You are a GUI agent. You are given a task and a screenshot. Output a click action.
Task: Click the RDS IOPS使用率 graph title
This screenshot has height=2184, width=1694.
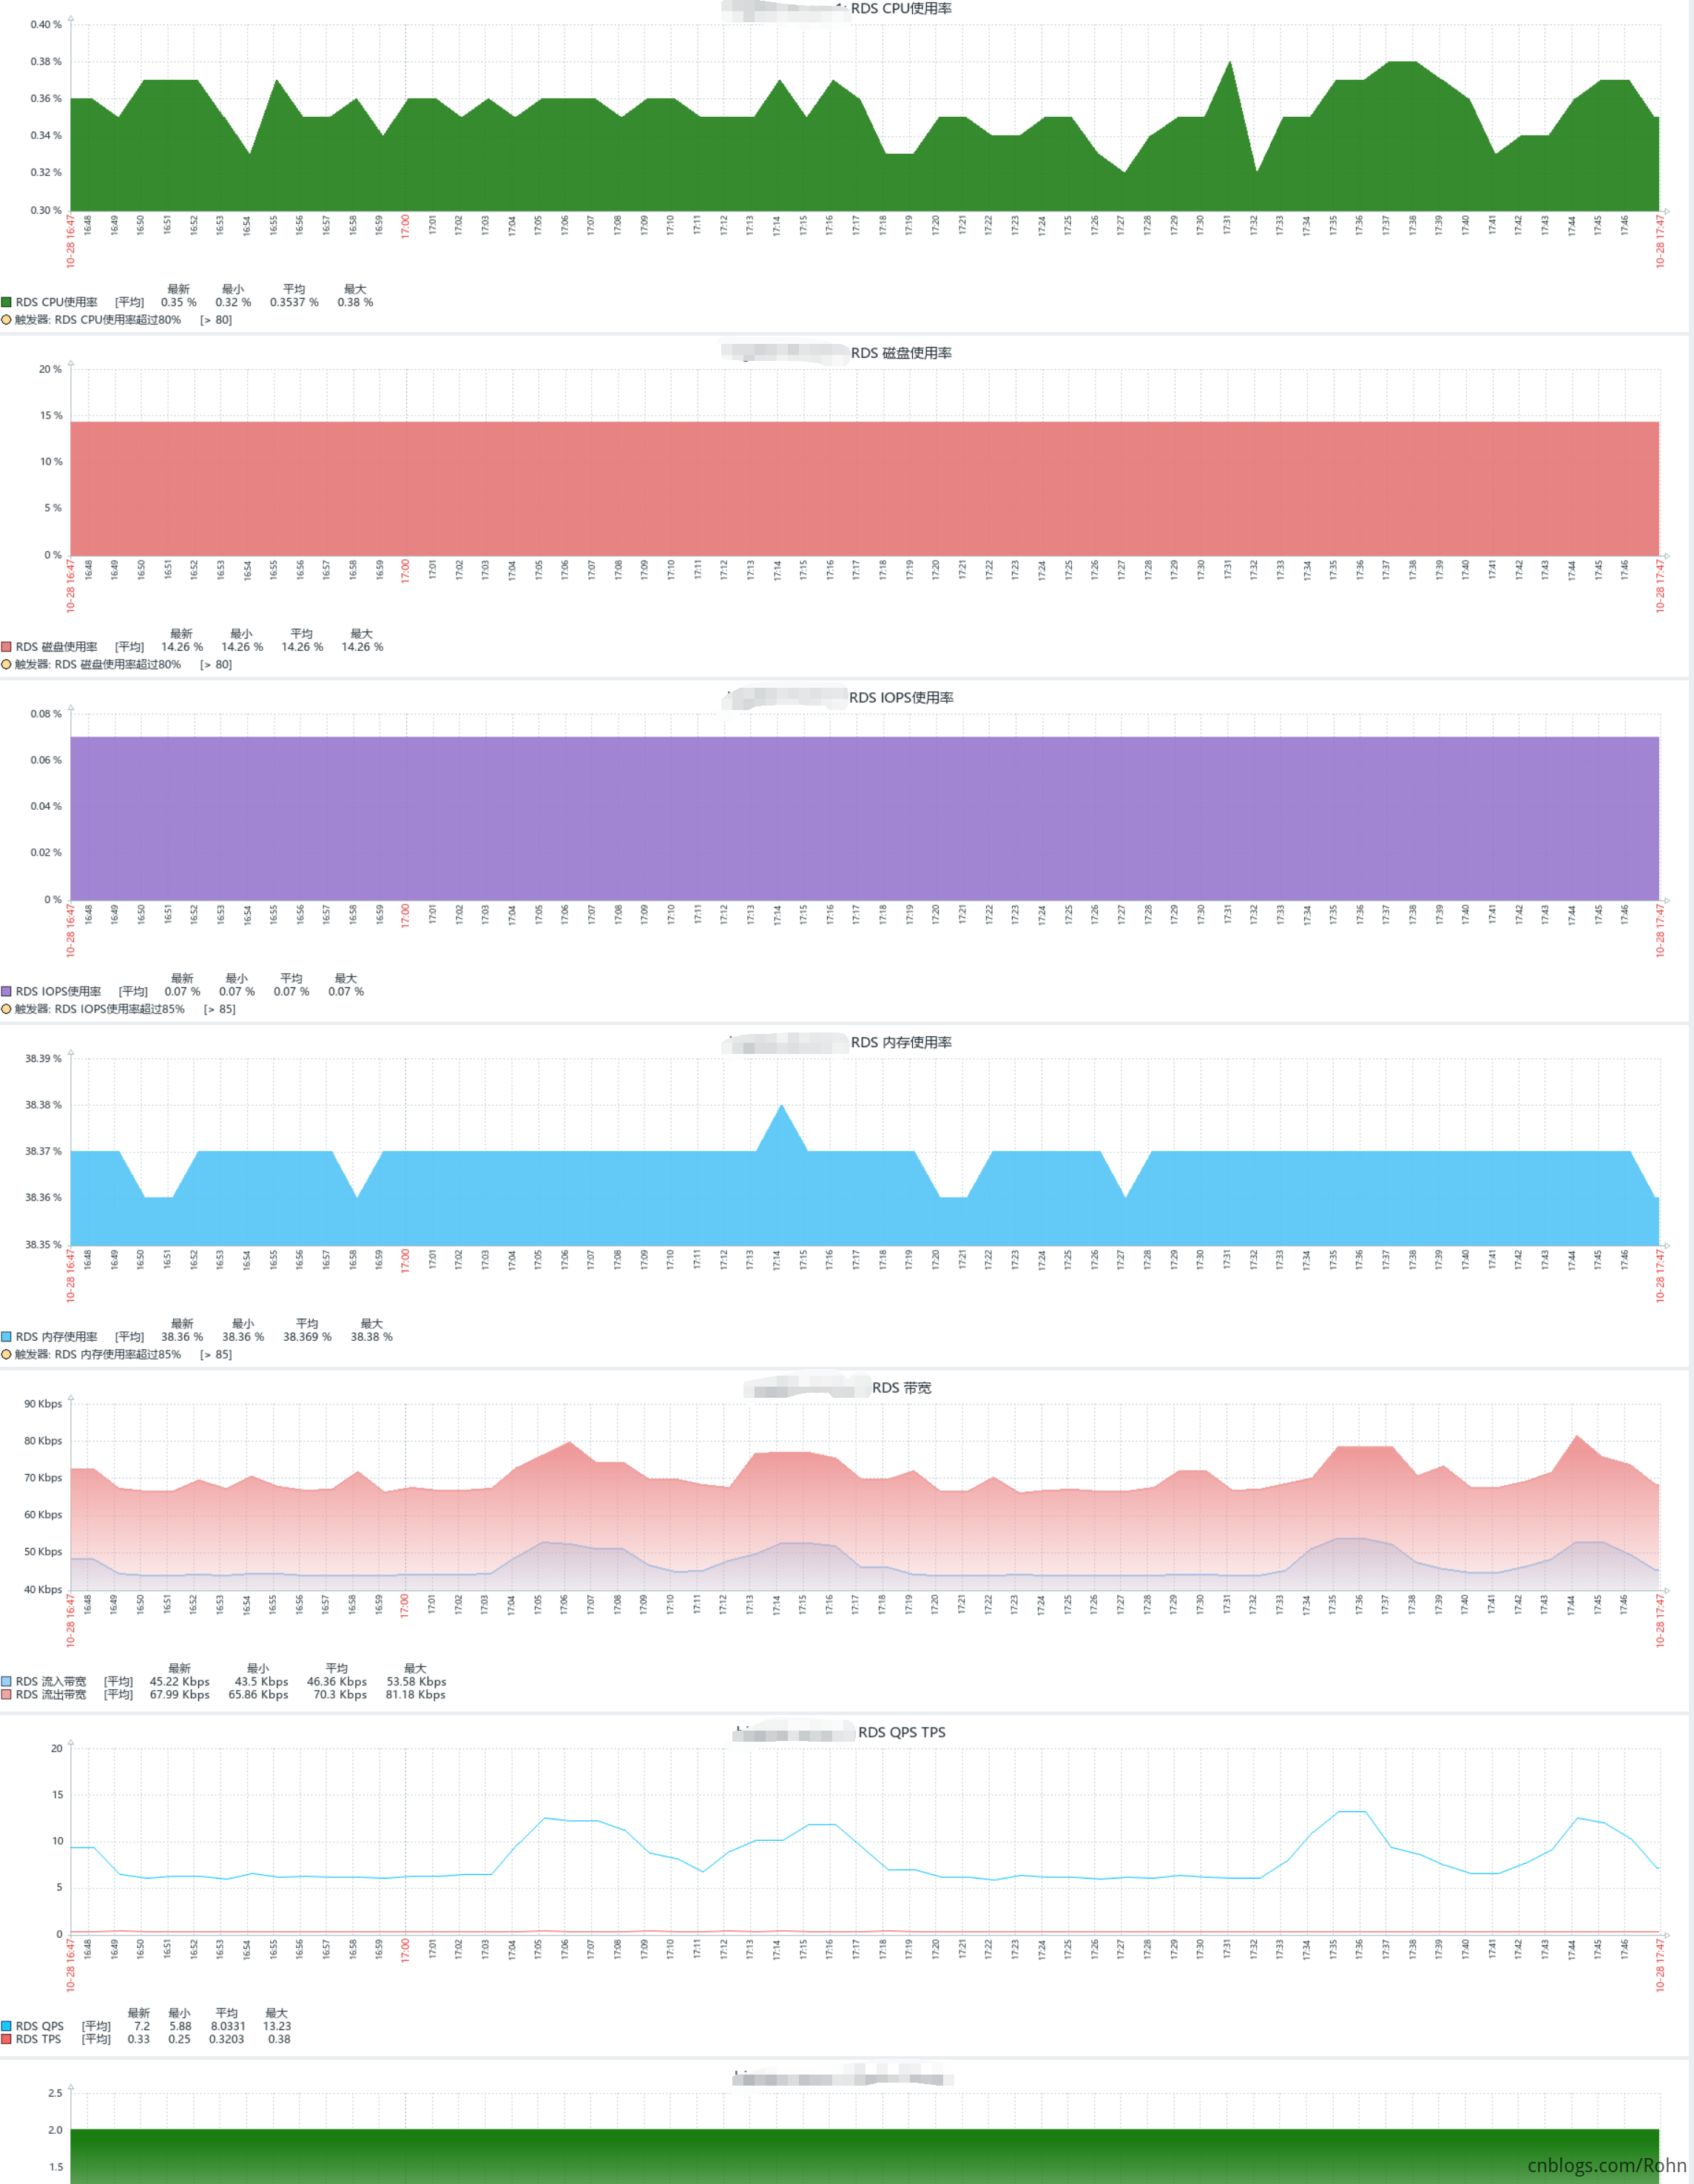coord(901,698)
